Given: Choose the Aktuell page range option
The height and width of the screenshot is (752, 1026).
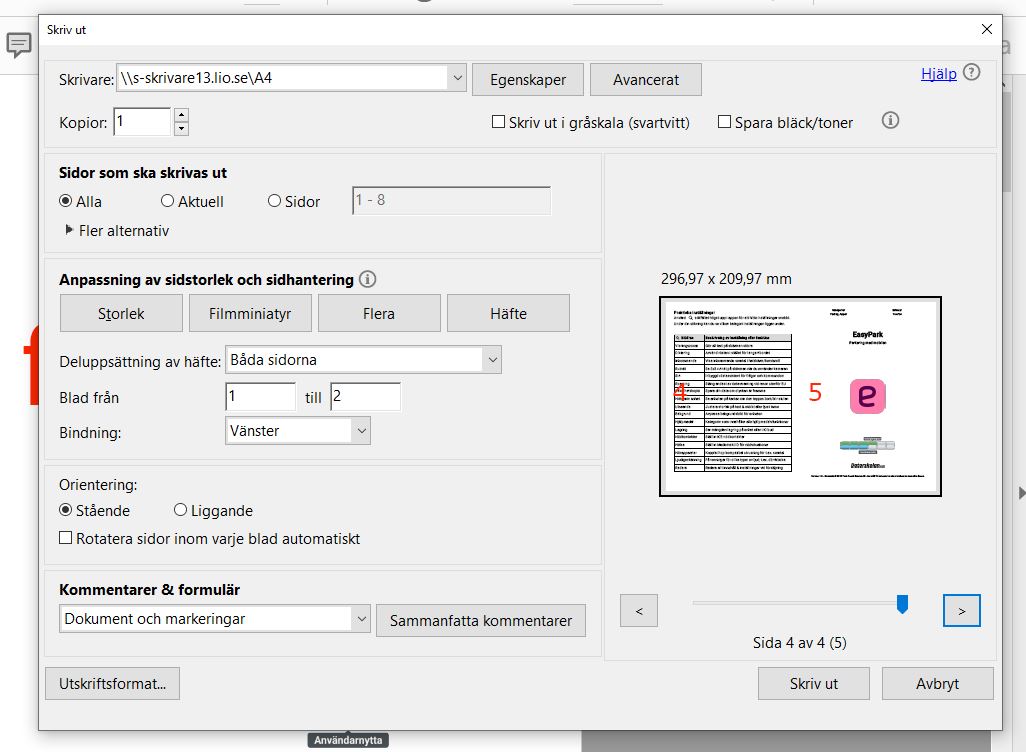Looking at the screenshot, I should click(x=166, y=200).
